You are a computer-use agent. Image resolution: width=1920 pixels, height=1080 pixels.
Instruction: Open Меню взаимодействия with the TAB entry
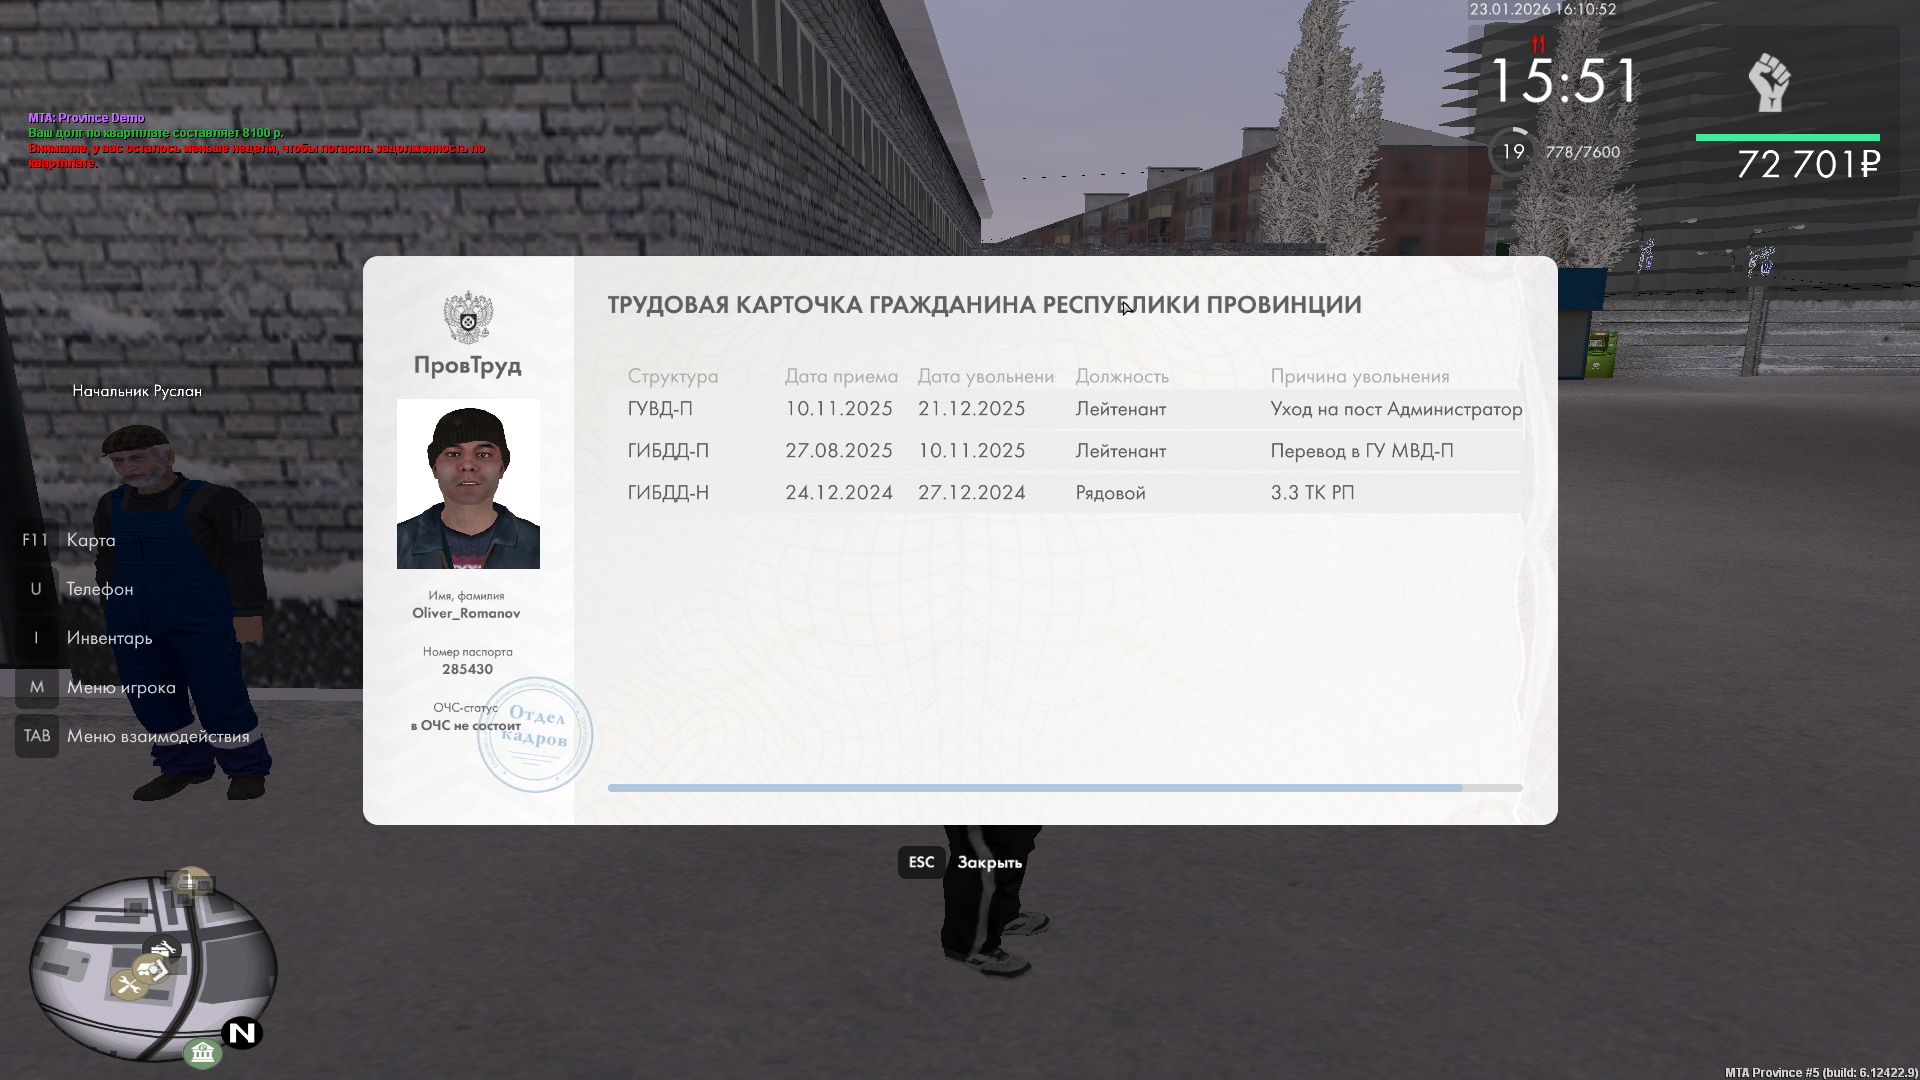coord(158,736)
